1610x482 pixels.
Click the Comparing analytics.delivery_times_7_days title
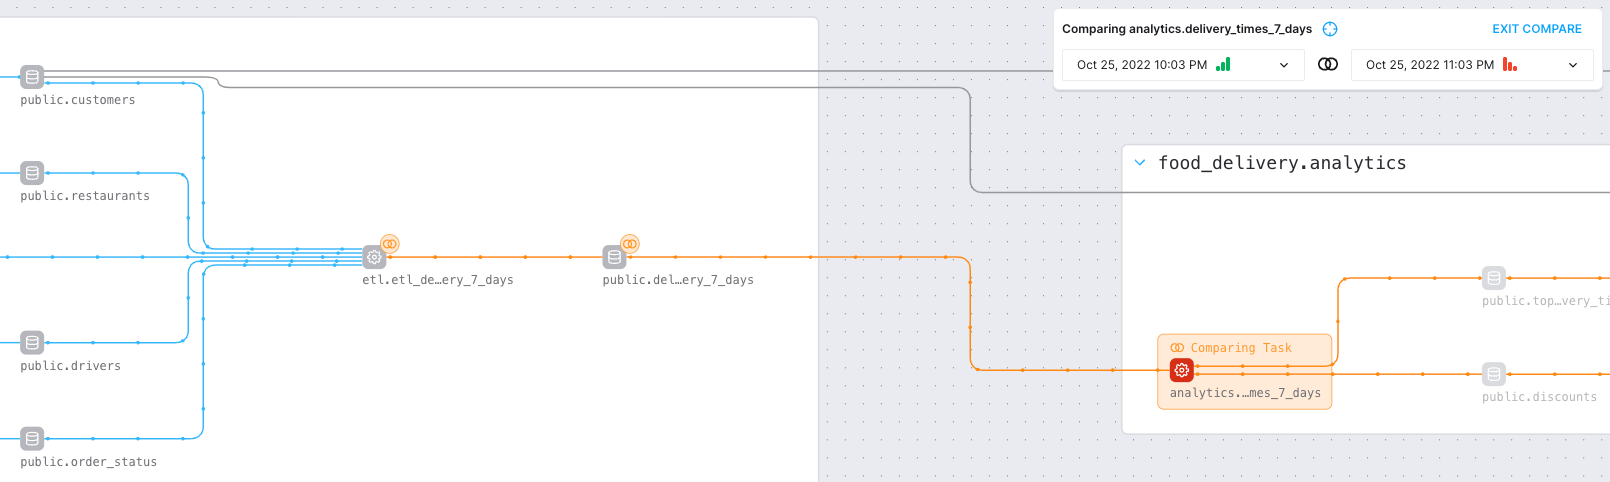coord(1187,29)
